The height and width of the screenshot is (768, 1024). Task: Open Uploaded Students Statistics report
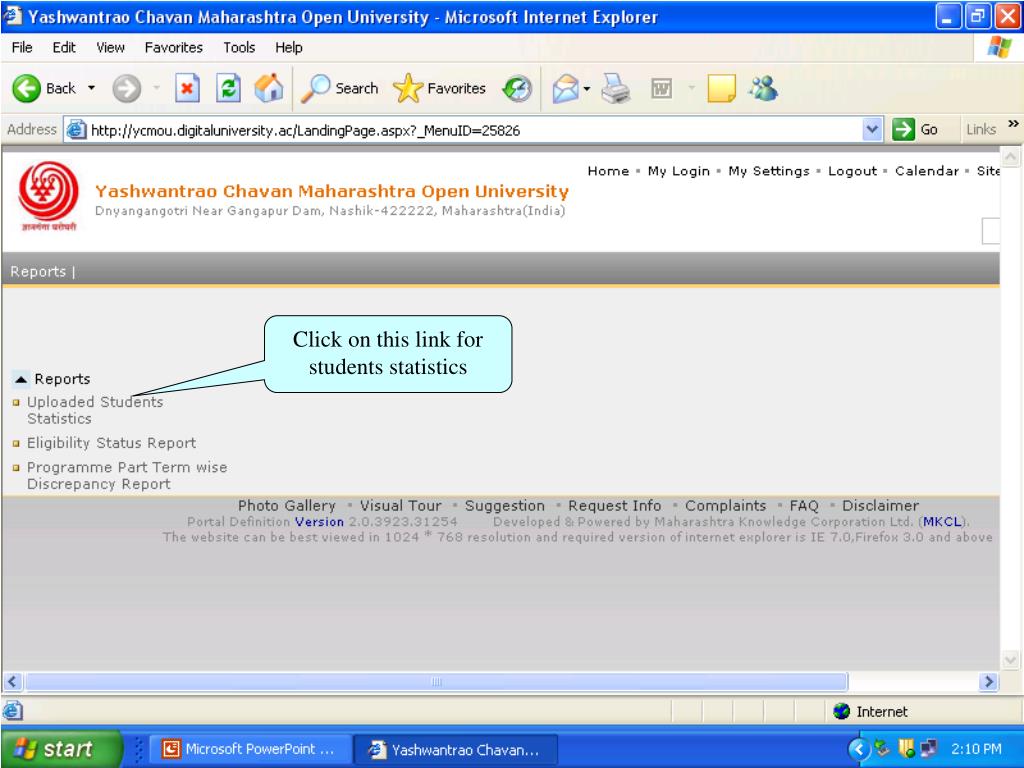tap(95, 410)
